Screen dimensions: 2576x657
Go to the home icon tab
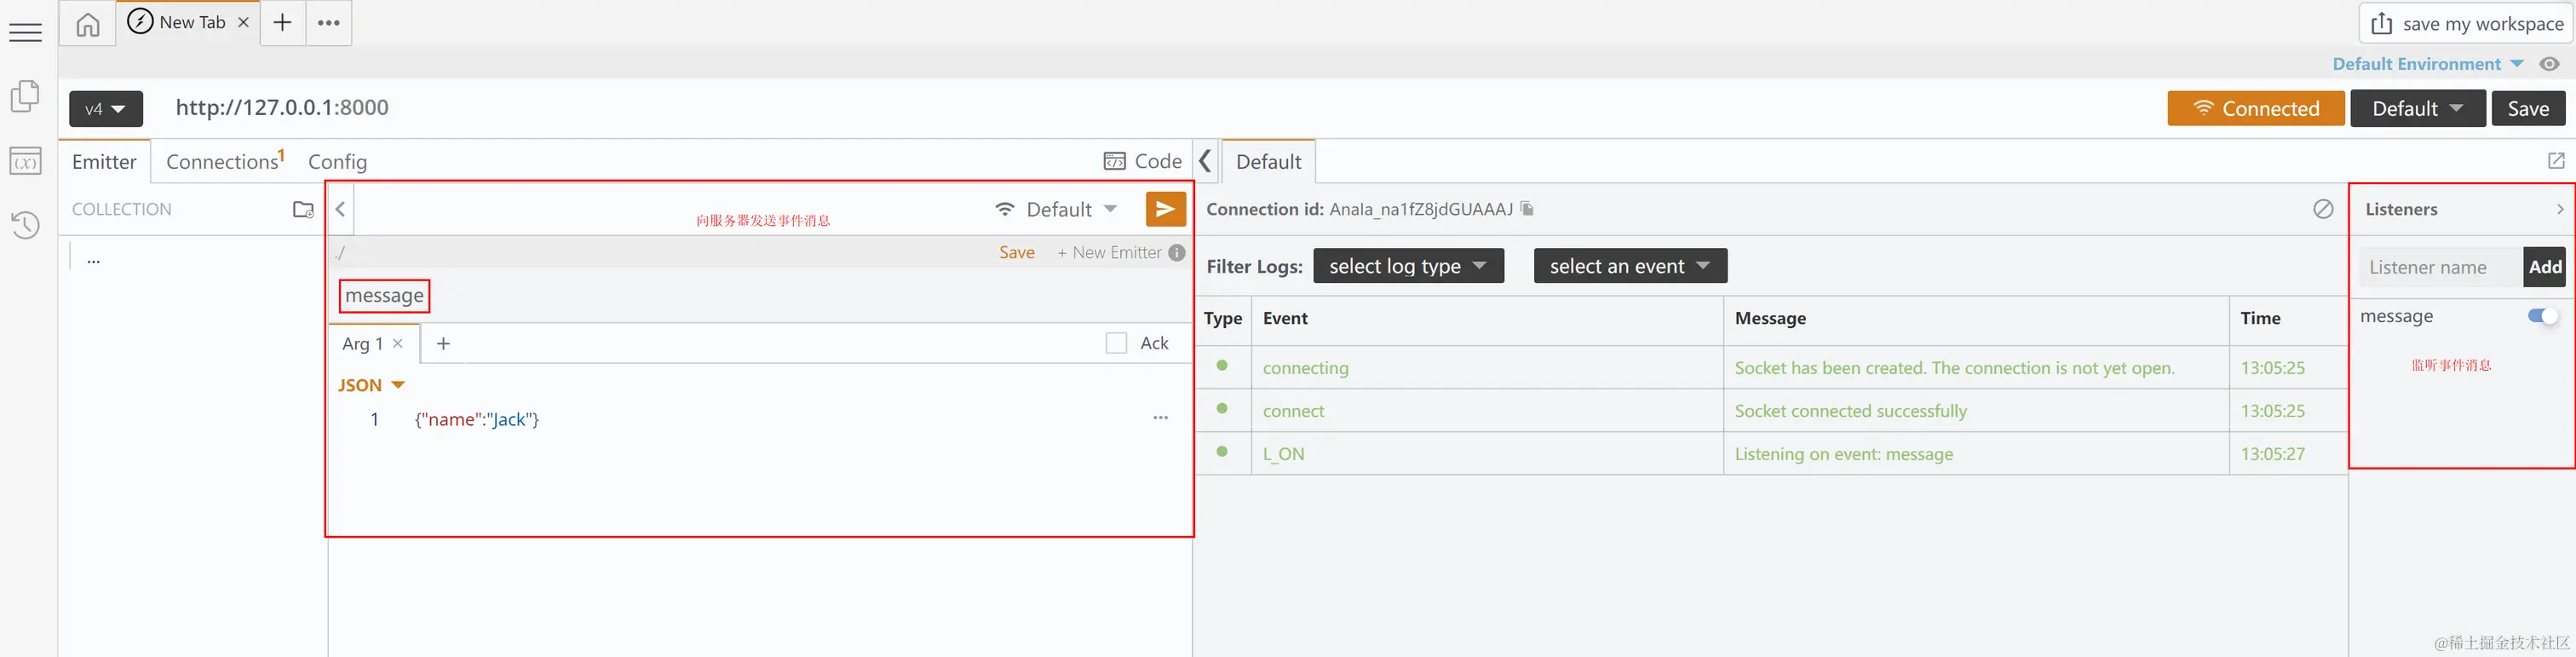point(88,24)
